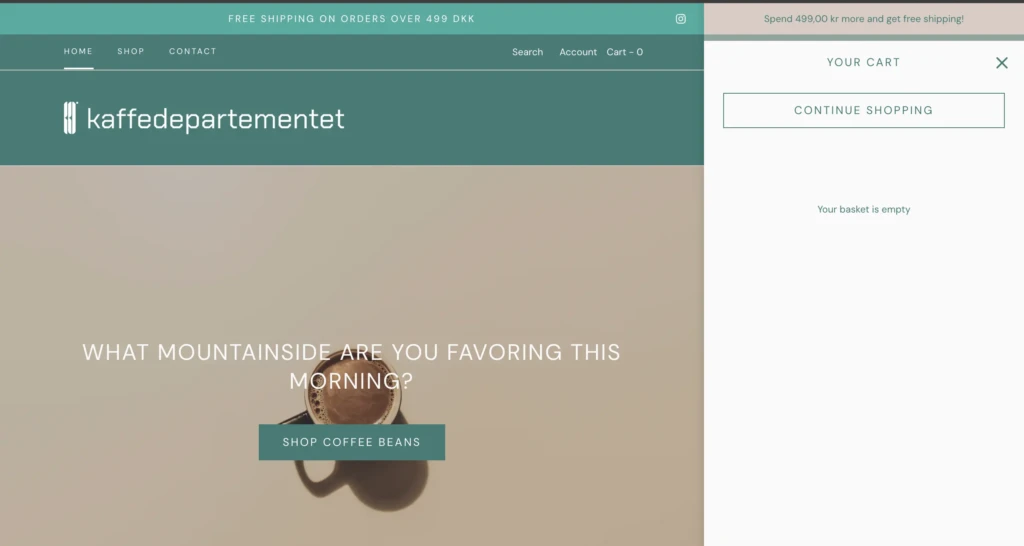
Task: Click the 'Your basket is empty' message
Action: tap(863, 209)
